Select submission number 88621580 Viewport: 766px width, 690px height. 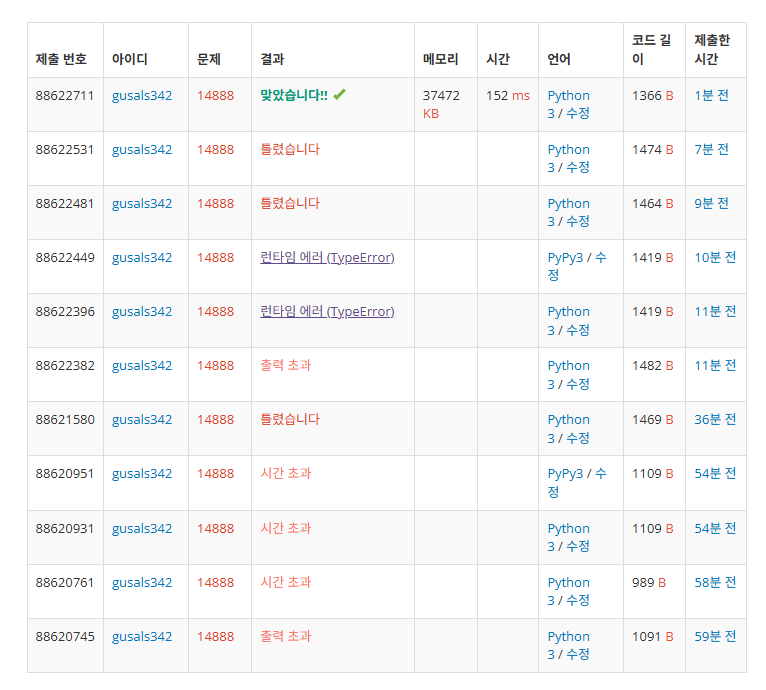65,420
